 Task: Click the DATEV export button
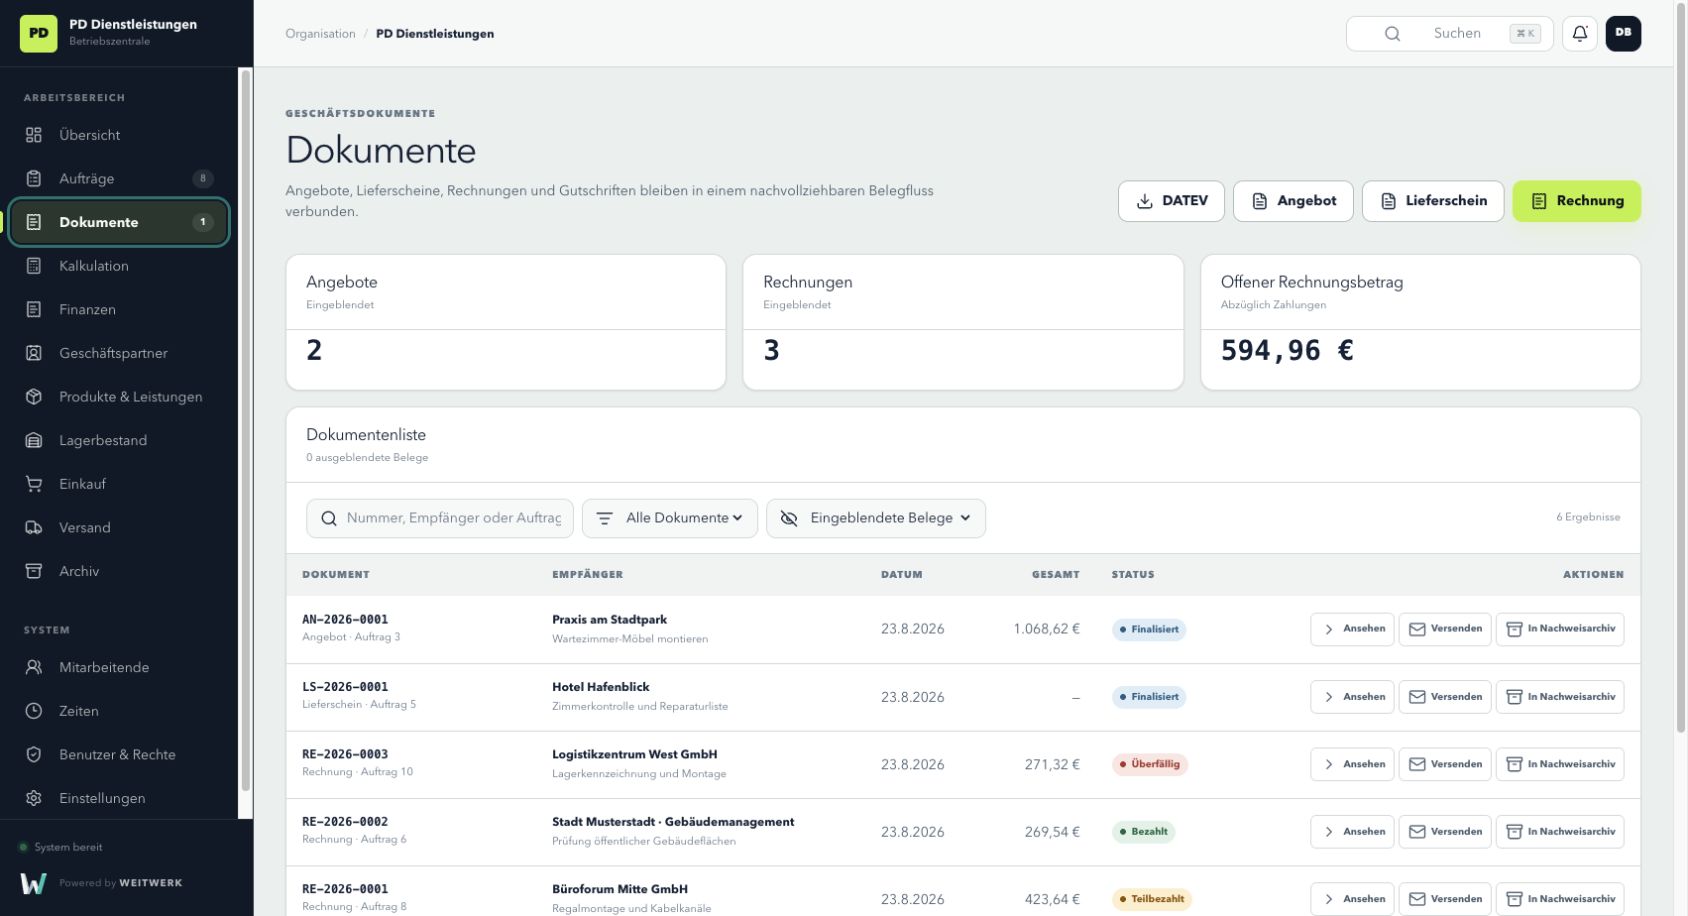[x=1171, y=201]
